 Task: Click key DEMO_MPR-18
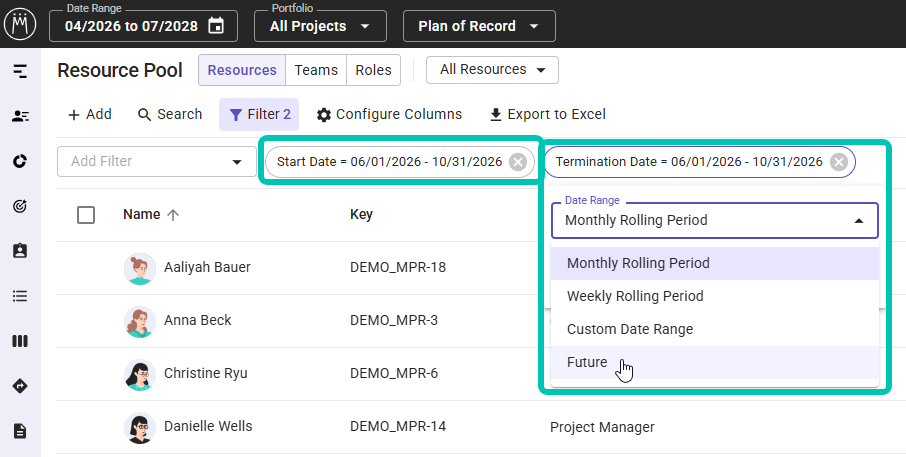[398, 267]
